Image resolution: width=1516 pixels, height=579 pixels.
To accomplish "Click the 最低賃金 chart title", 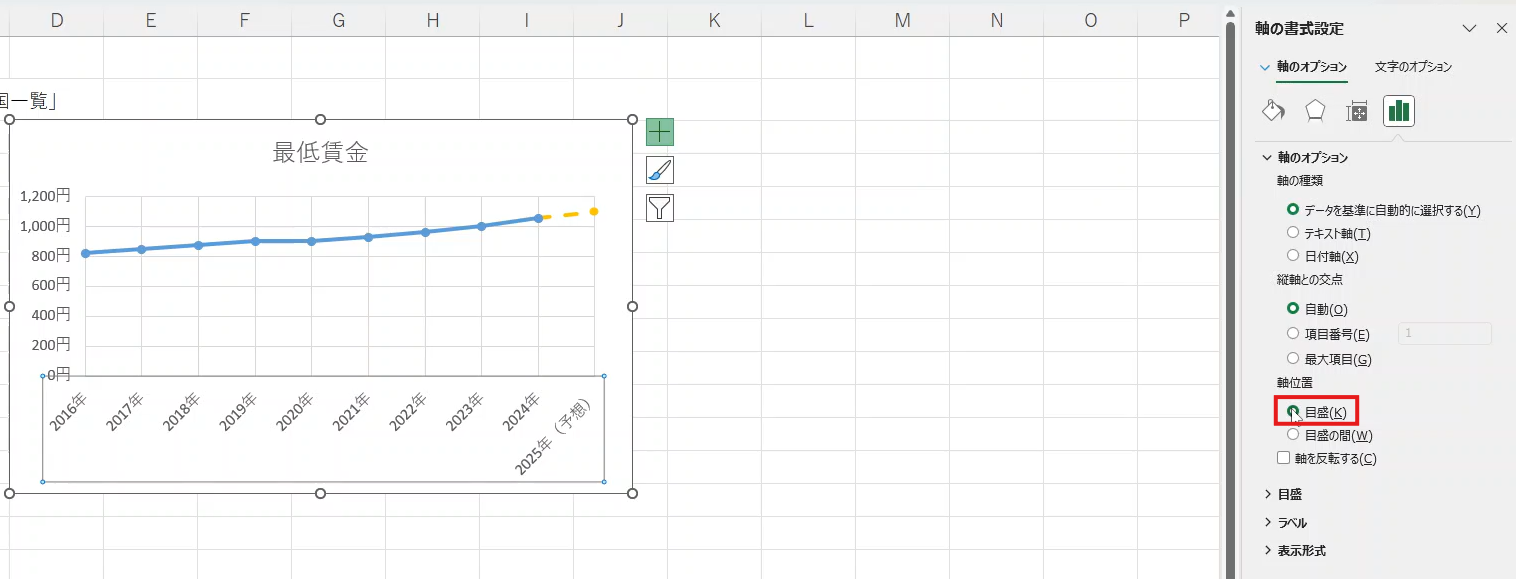I will click(320, 153).
